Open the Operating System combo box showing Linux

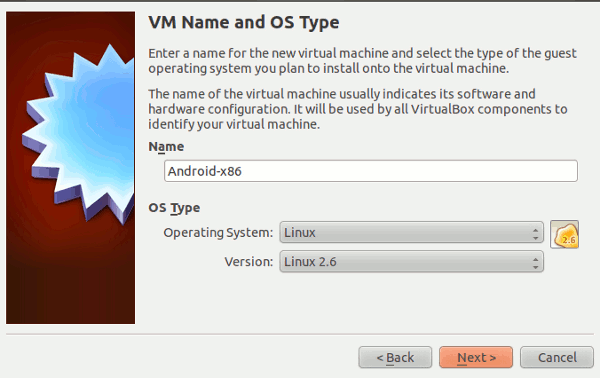411,232
